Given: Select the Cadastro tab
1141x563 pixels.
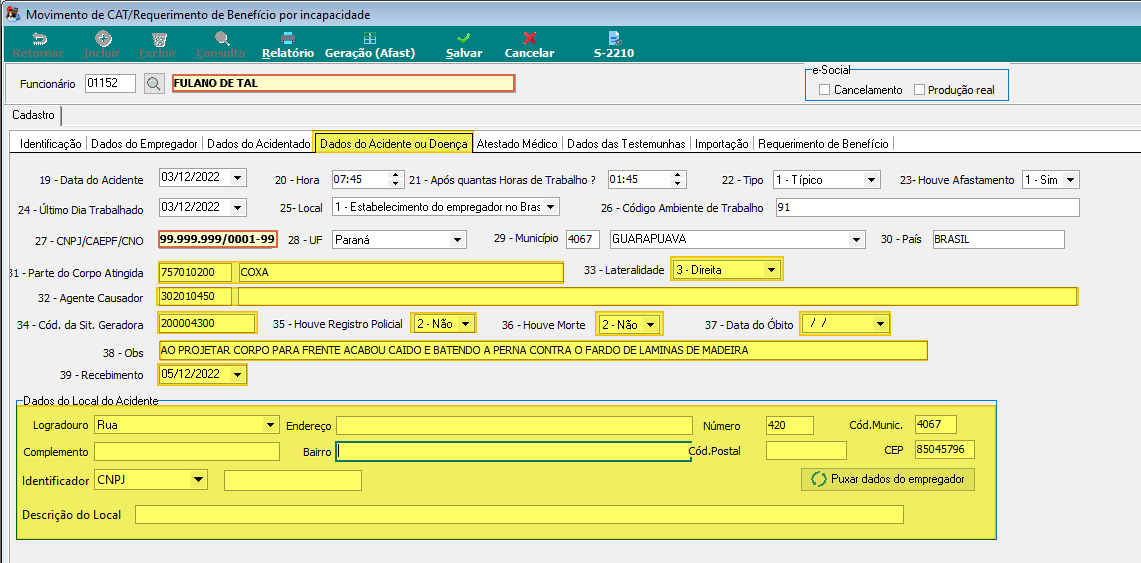Looking at the screenshot, I should [x=33, y=115].
